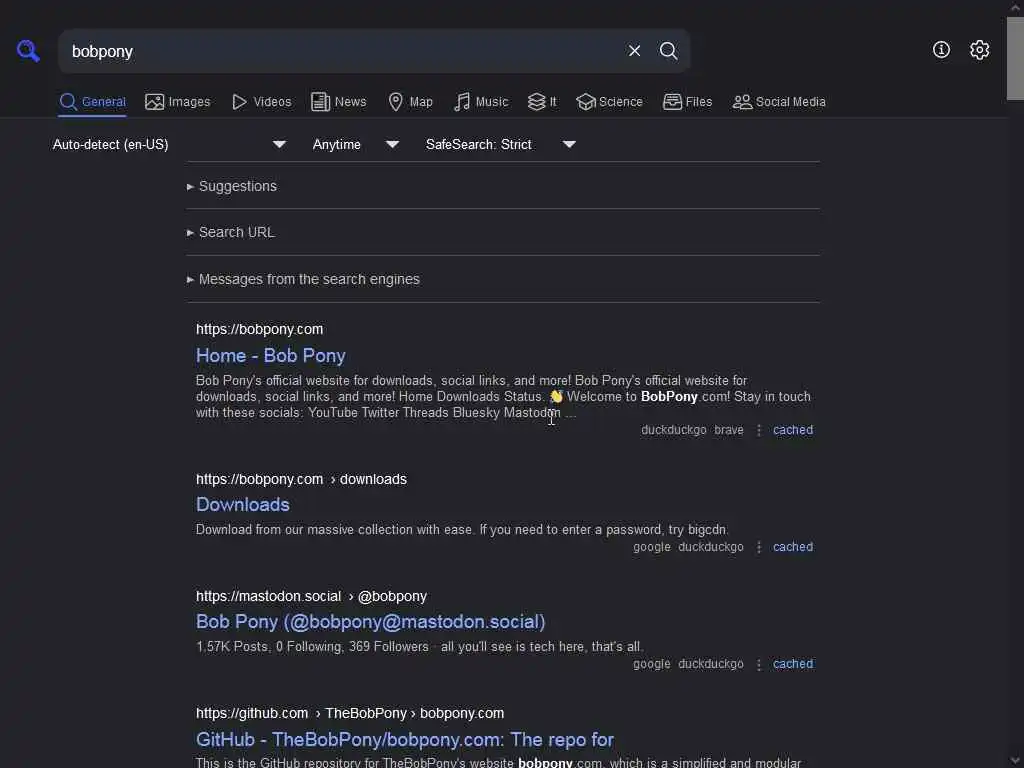
Task: Switch to the Map tab
Action: 410,102
